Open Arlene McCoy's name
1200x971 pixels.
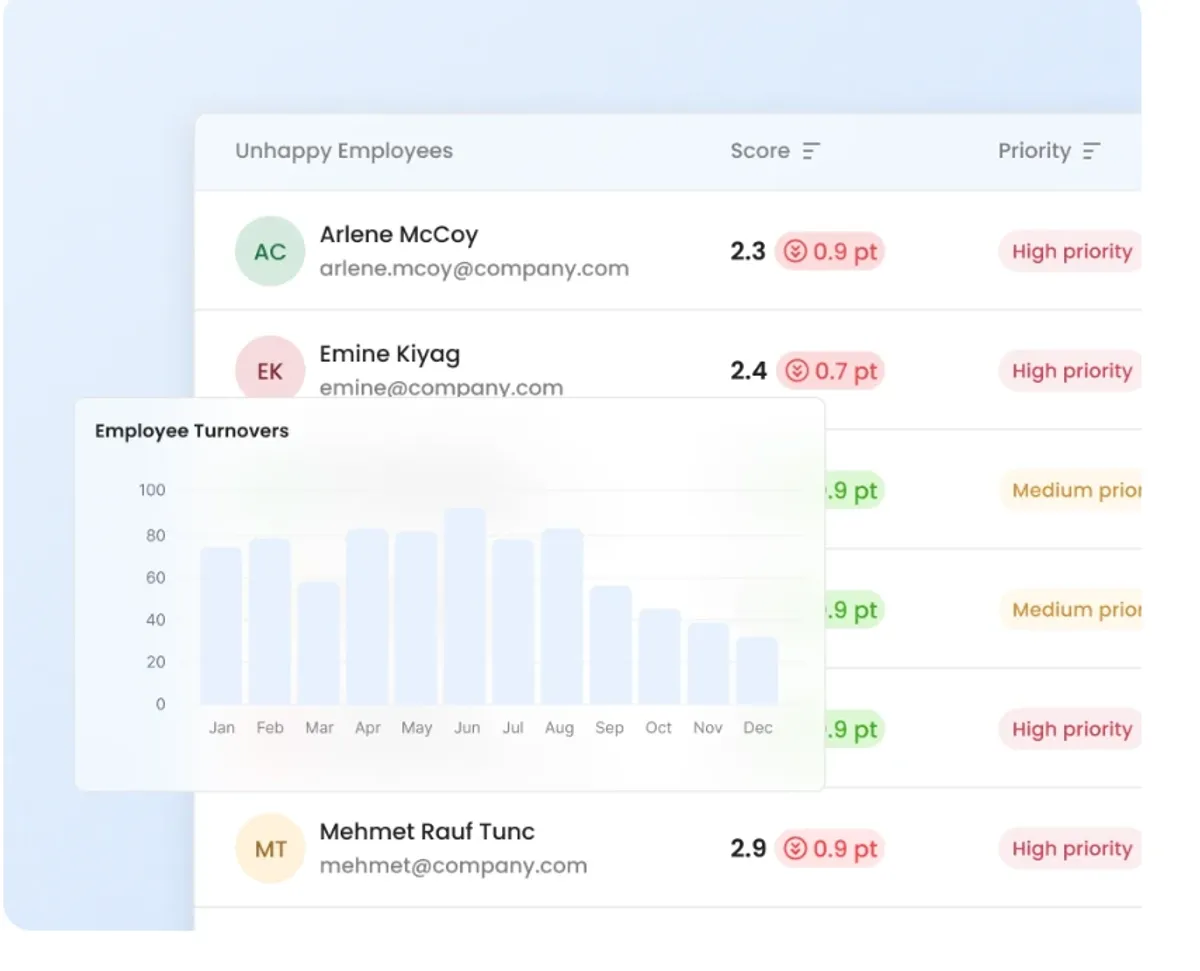point(399,235)
